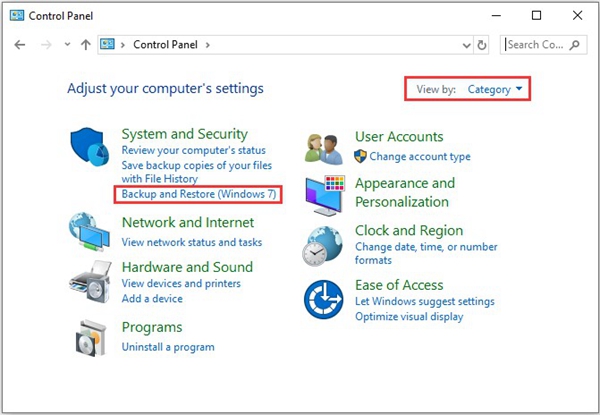Click the Programs disc box icon

coord(90,338)
